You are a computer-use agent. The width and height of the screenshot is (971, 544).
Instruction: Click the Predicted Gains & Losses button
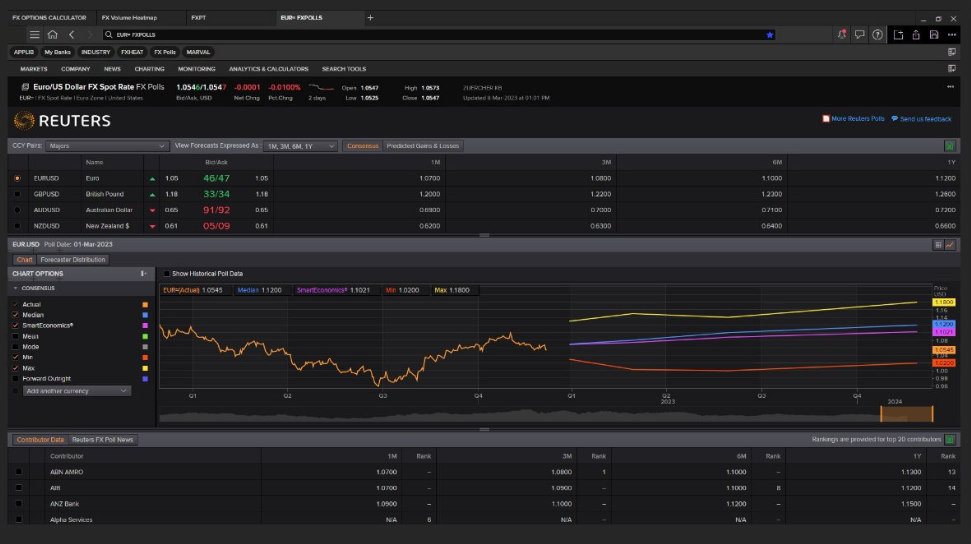(422, 146)
